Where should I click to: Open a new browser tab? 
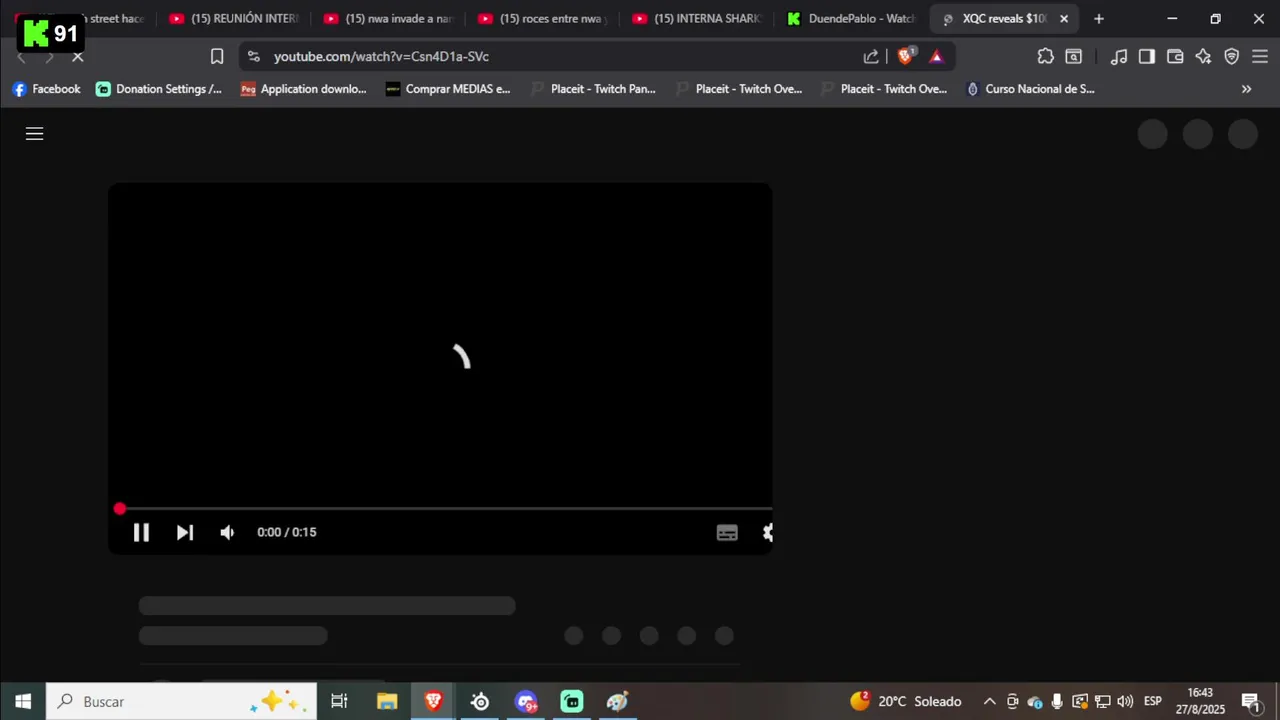(x=1099, y=19)
